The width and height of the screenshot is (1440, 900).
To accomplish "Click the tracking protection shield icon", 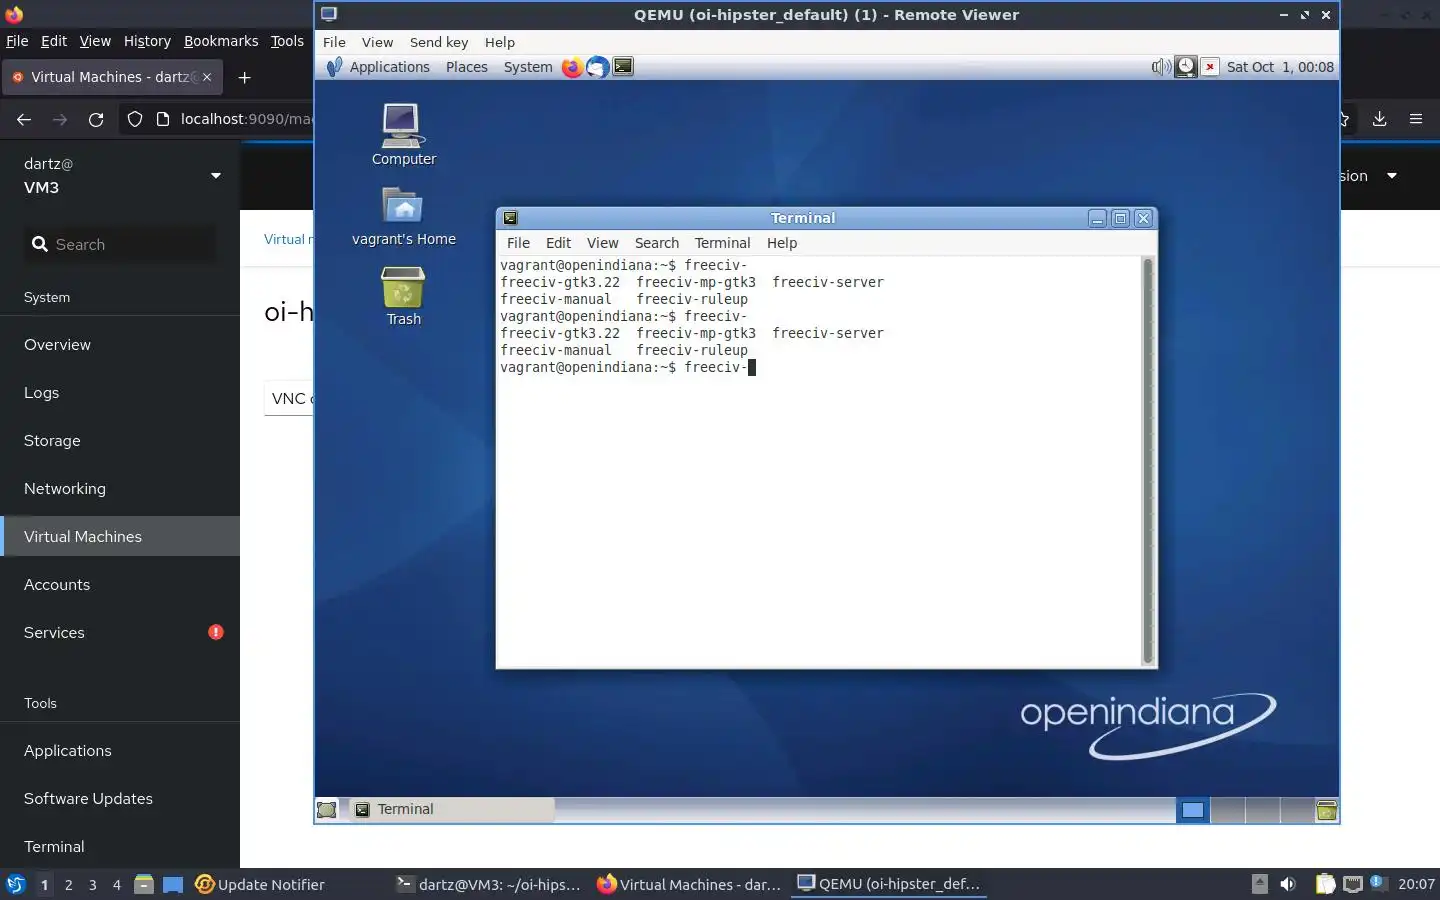I will click(x=135, y=119).
